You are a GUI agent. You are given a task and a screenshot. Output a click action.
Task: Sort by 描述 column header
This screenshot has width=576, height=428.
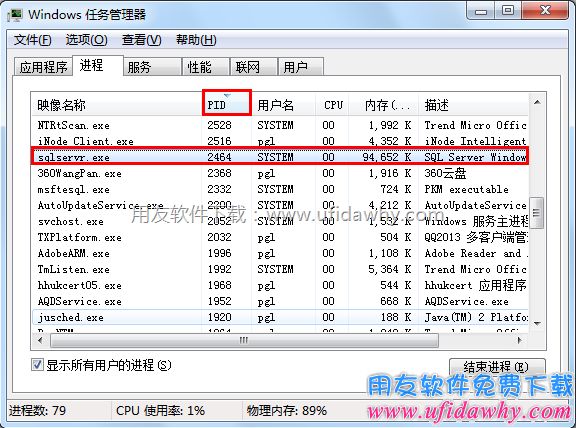(474, 105)
